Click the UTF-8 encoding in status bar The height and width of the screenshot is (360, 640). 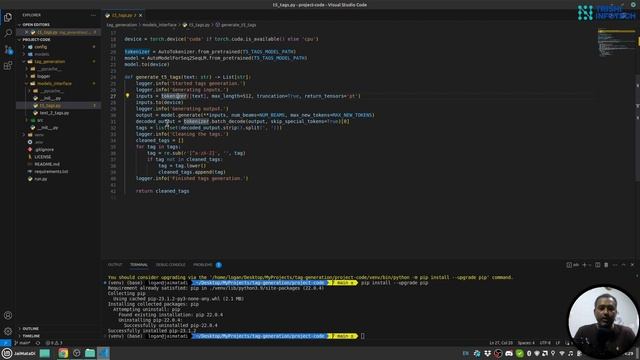pyautogui.click(x=545, y=343)
